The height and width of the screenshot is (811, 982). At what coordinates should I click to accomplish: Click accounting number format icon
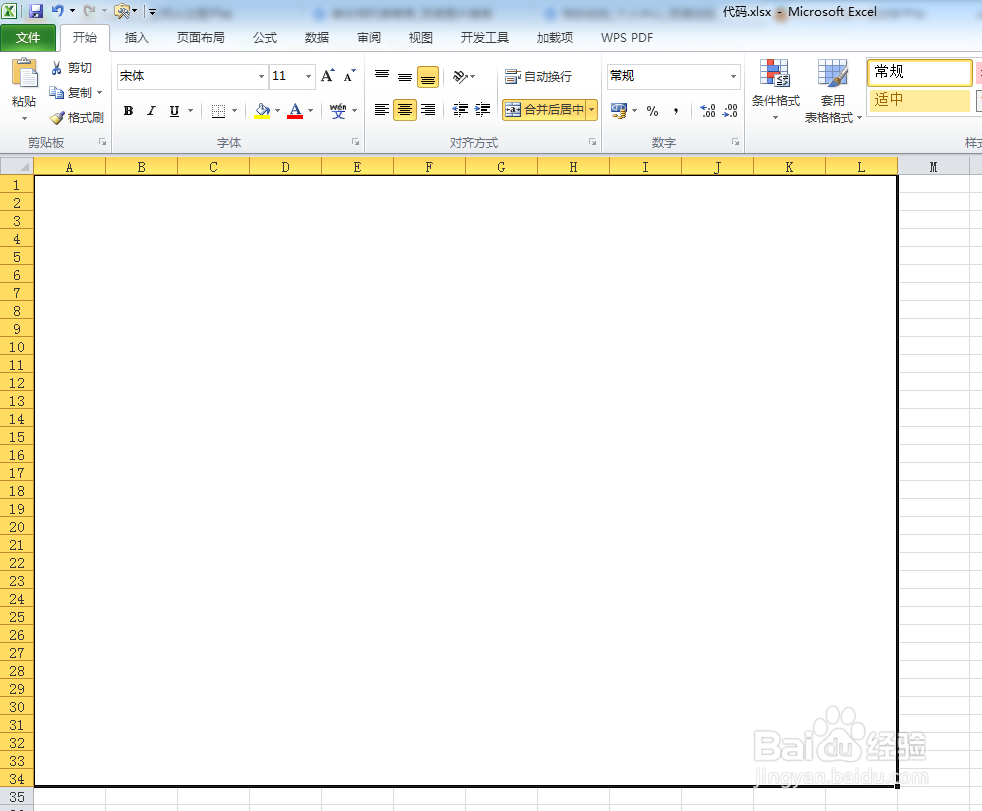pyautogui.click(x=619, y=111)
